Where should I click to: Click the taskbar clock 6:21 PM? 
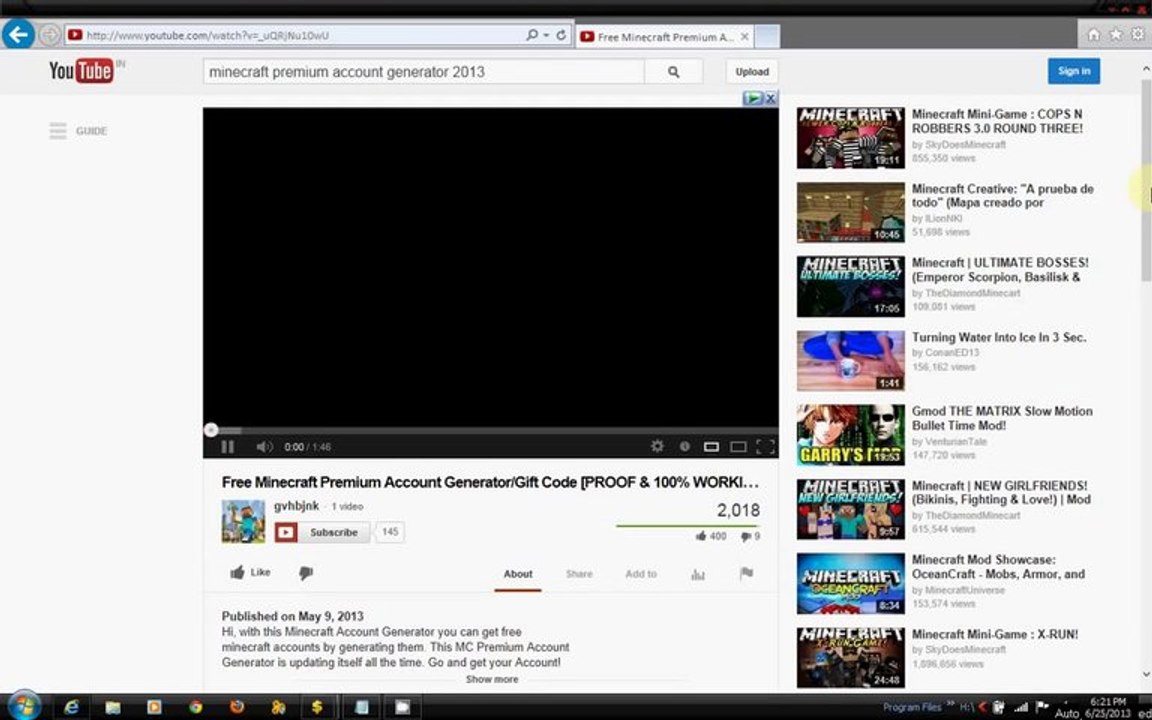coord(1108,702)
